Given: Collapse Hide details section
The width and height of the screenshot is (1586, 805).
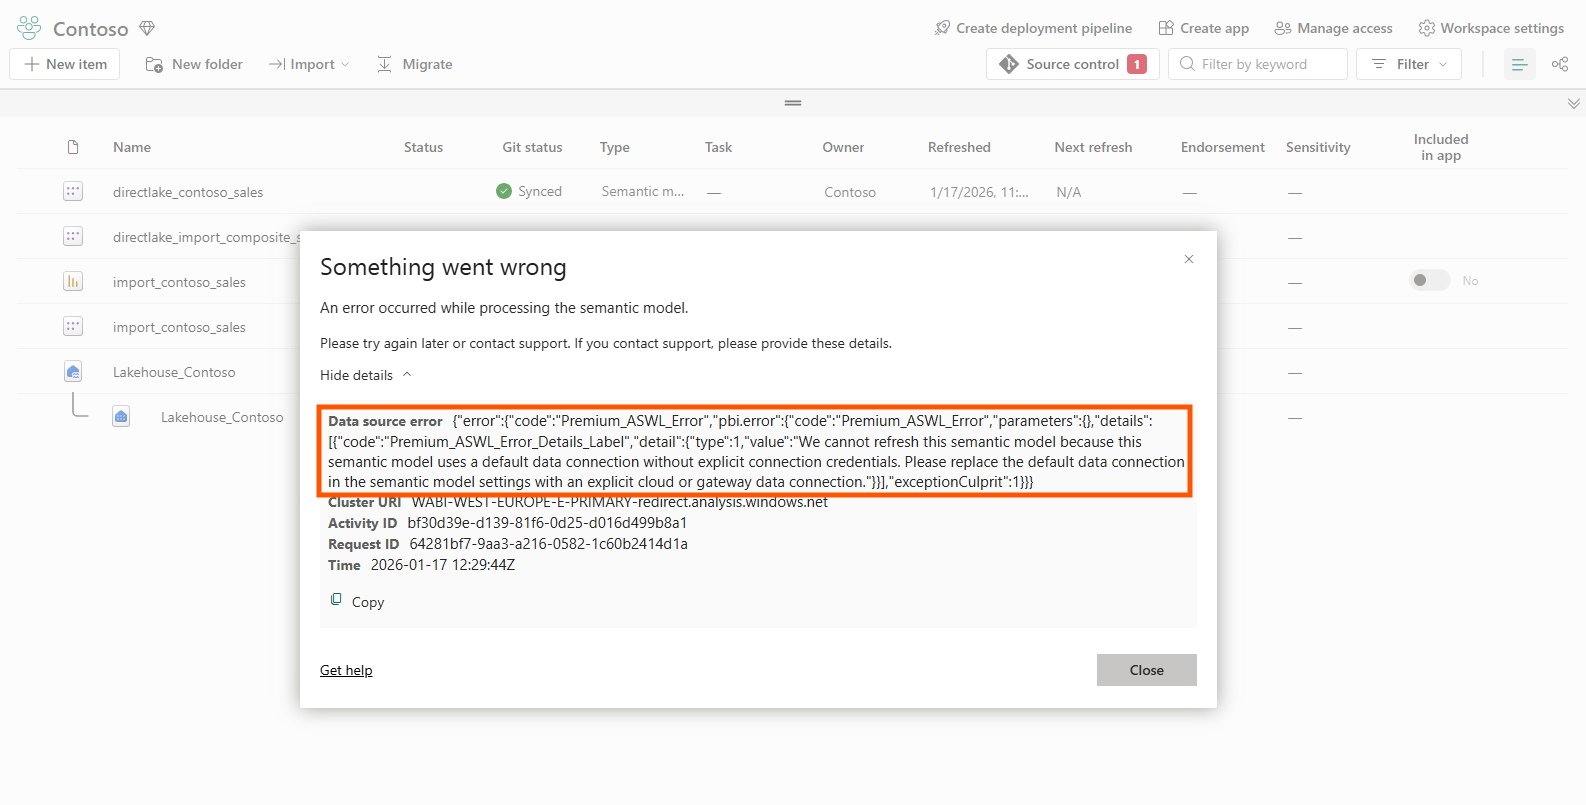Looking at the screenshot, I should [x=366, y=375].
